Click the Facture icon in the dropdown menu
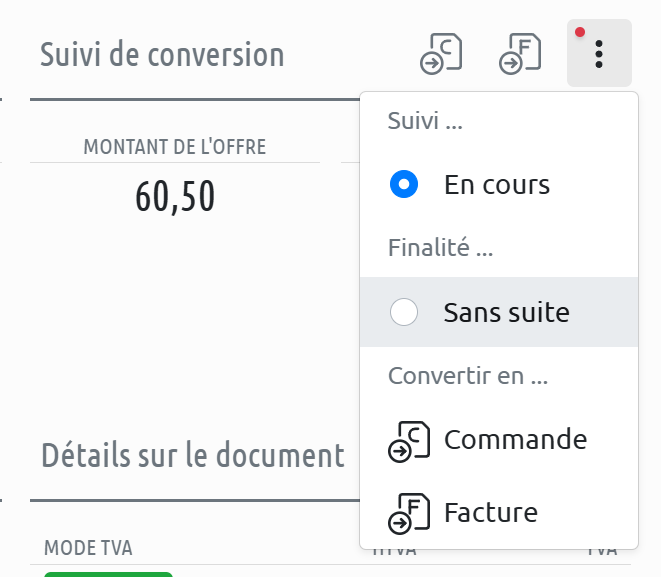 point(408,513)
